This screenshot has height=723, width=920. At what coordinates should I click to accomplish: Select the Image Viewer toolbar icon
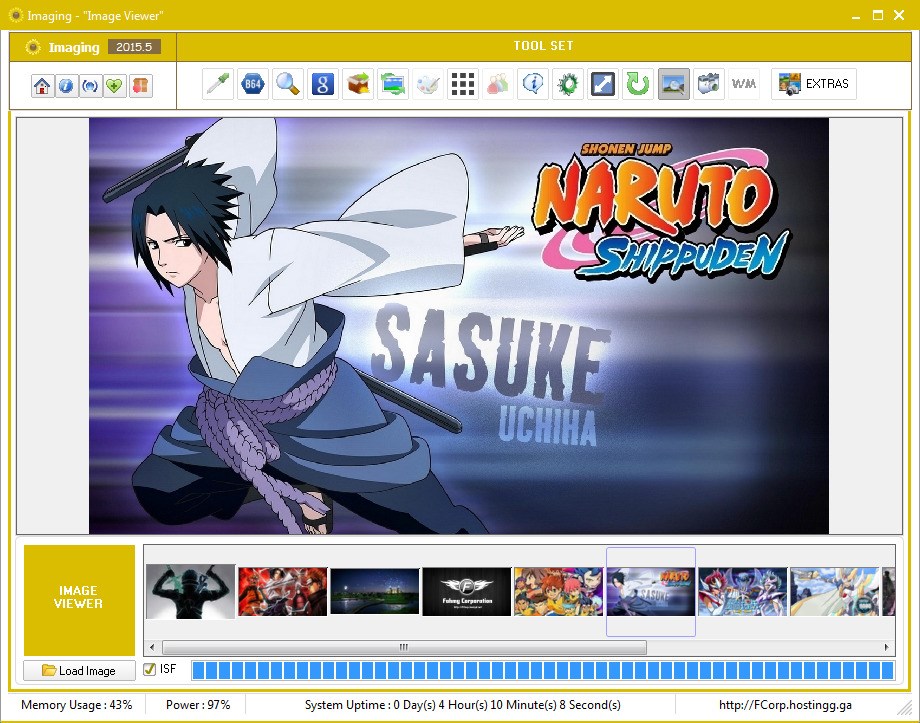tap(674, 84)
